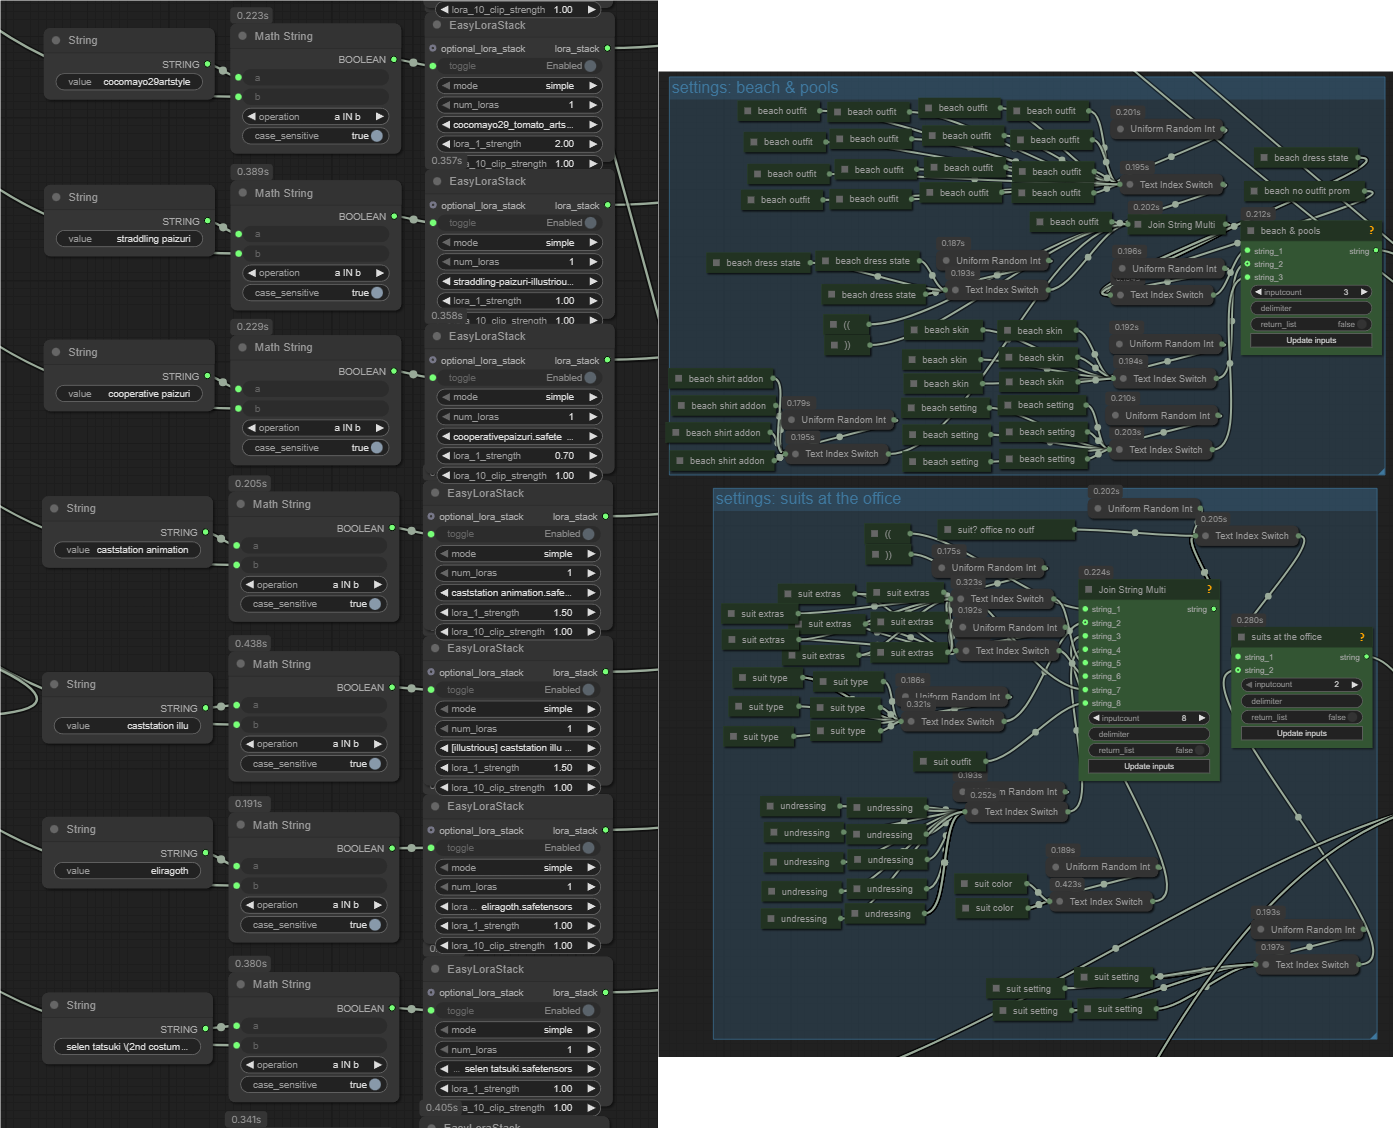1393x1128 pixels.
Task: Select the settings: suits at the office group header
Action: 807,499
